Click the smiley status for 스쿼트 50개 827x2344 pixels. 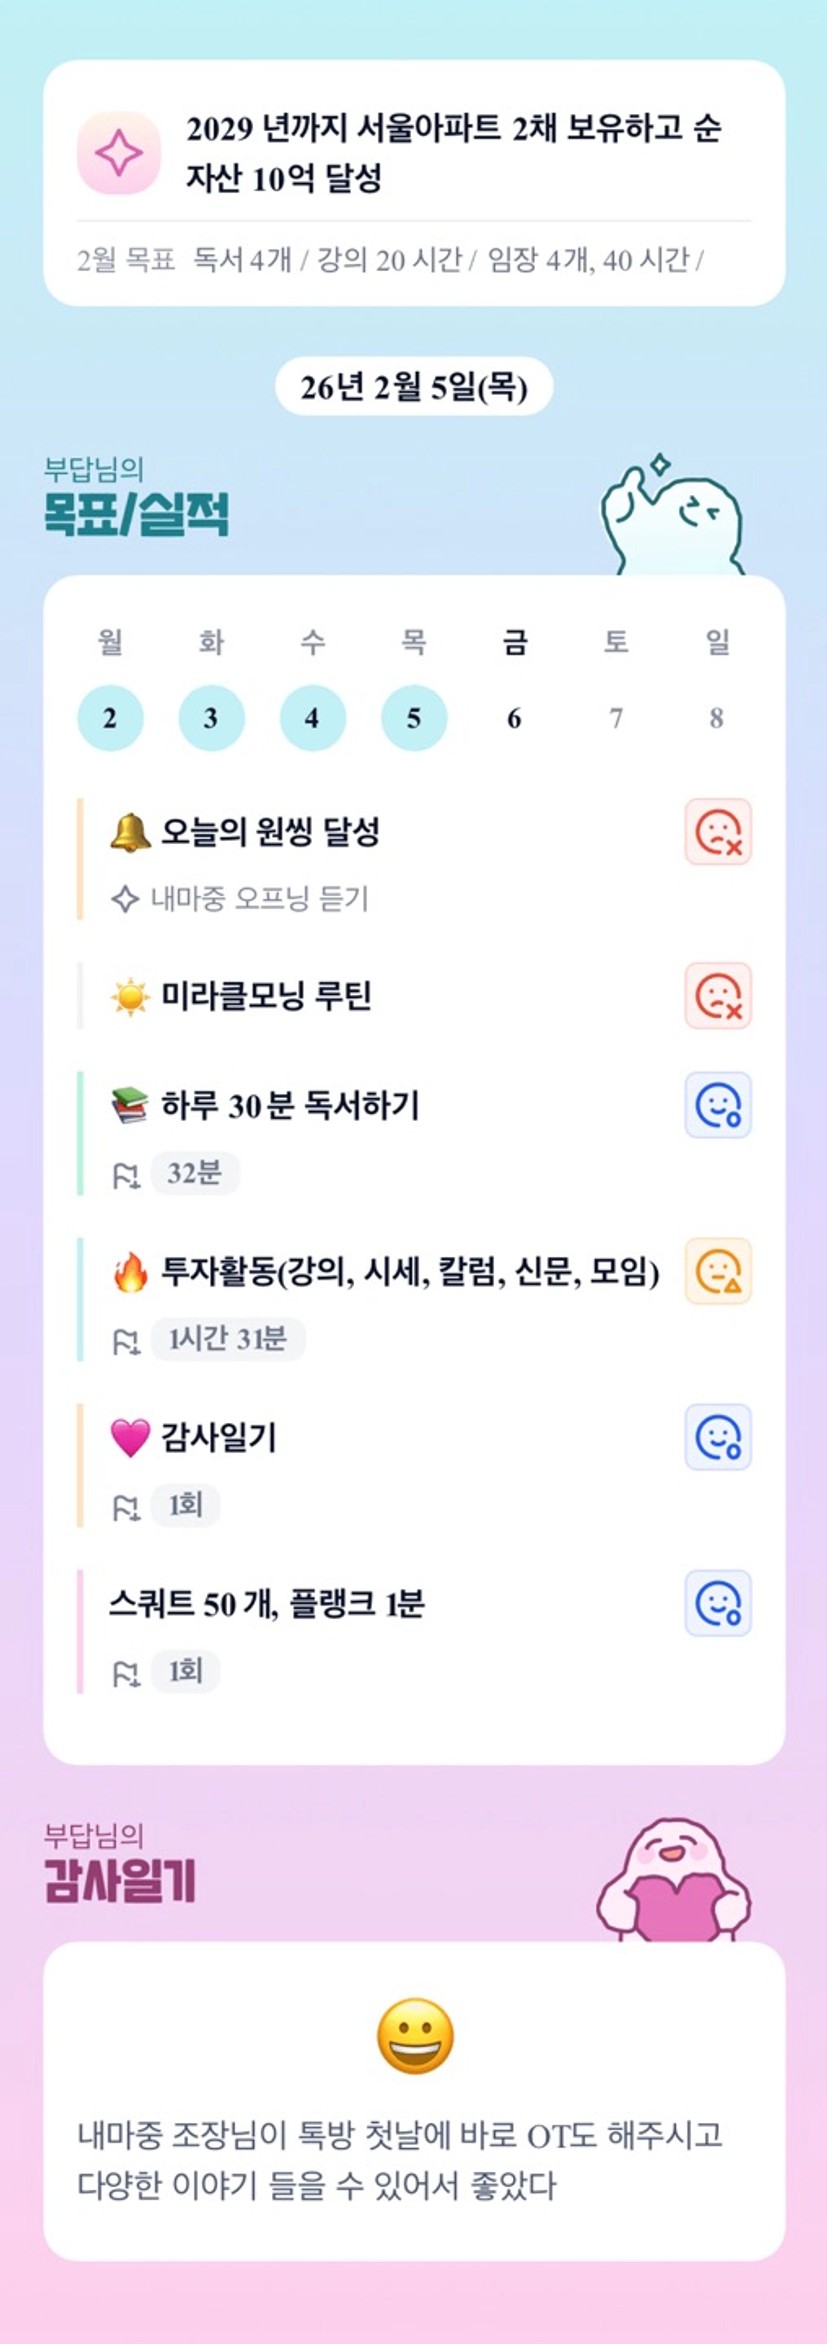point(717,1603)
